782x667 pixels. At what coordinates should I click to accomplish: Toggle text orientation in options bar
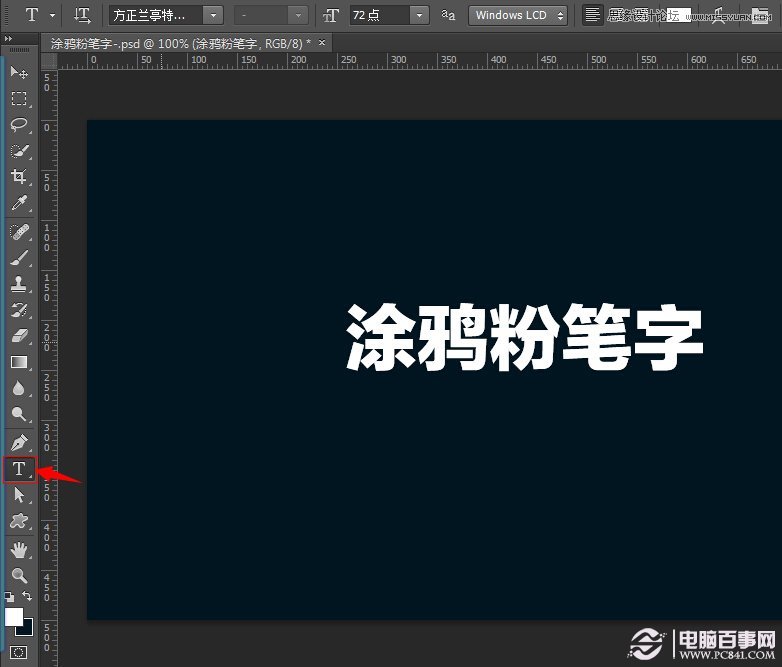(83, 15)
